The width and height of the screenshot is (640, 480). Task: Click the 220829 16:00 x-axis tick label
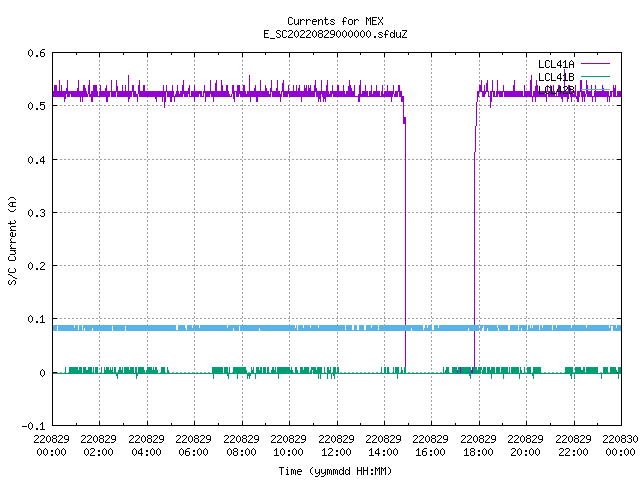(430, 446)
